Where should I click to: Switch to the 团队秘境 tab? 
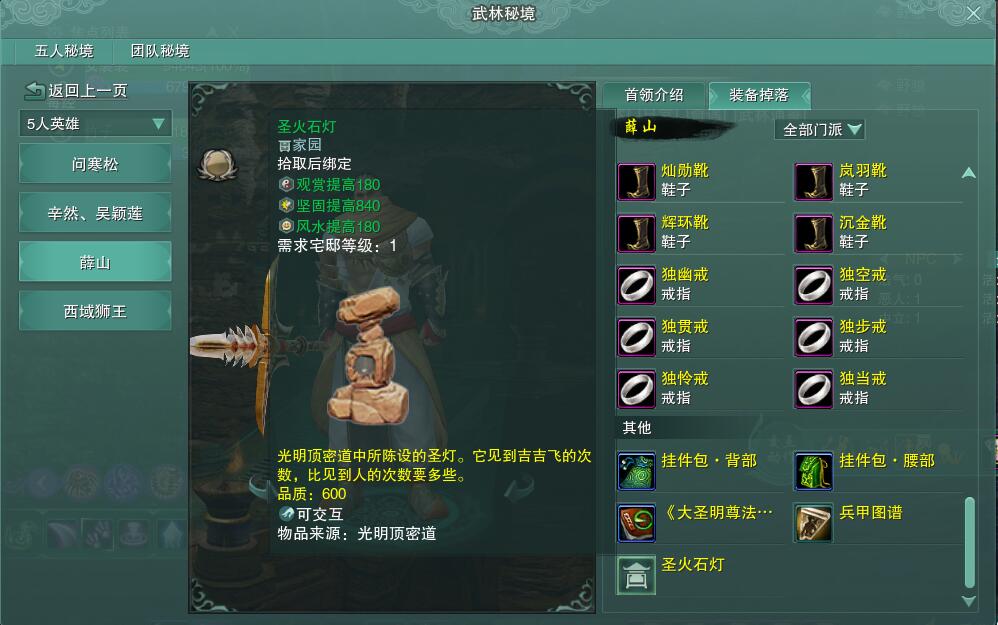160,51
